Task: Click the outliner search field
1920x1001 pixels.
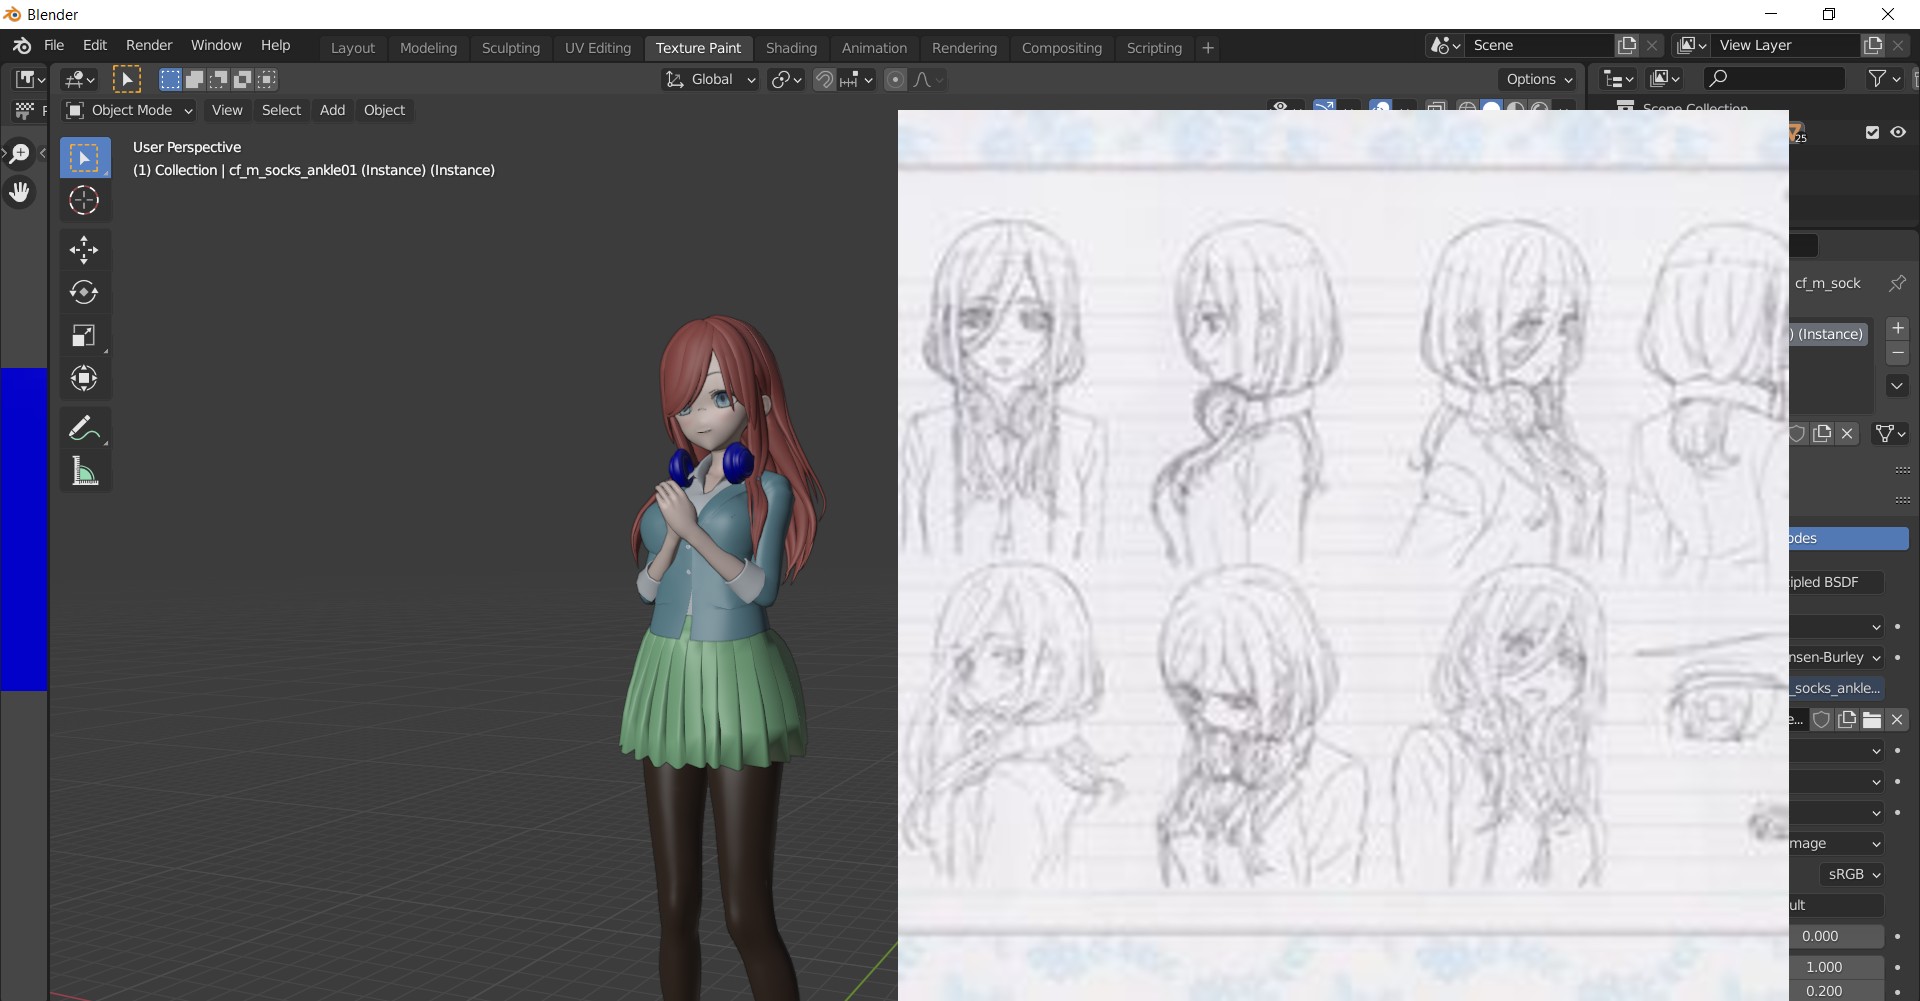Action: coord(1774,78)
